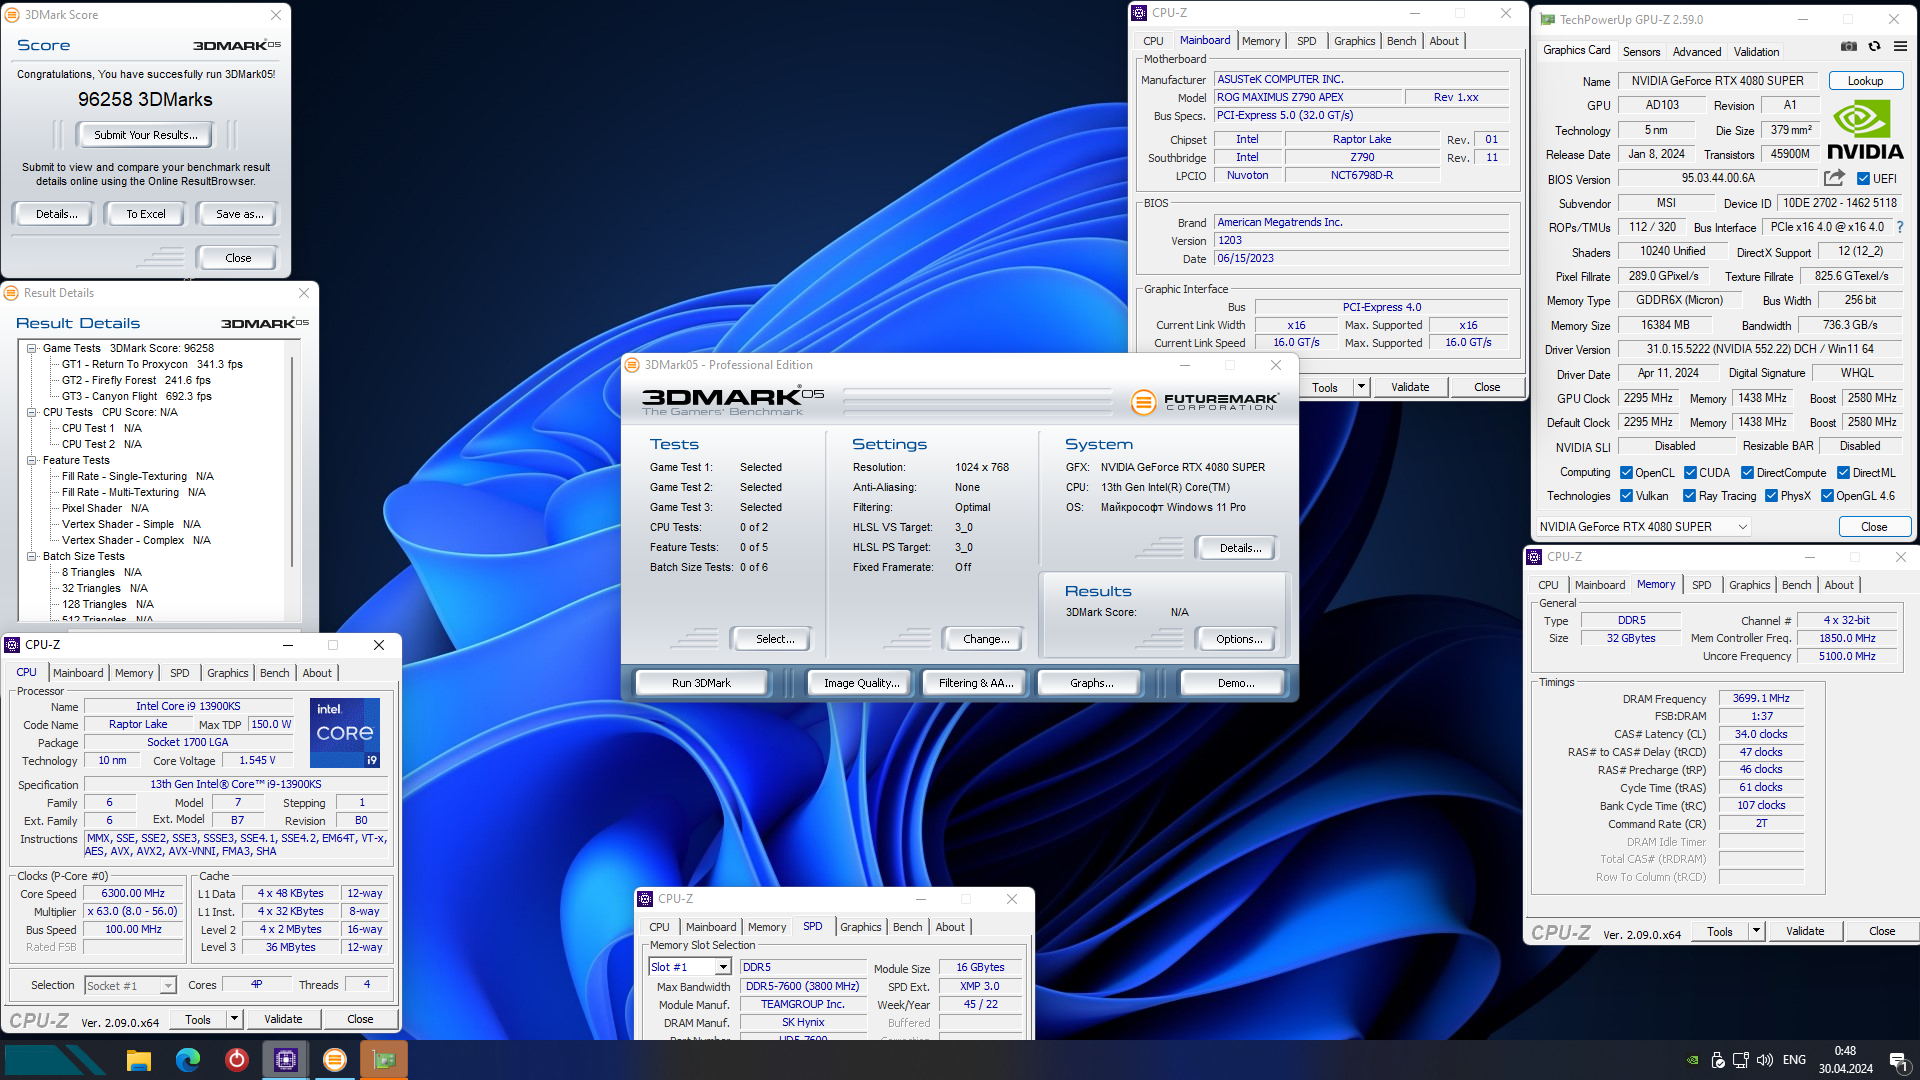
Task: Open NVIDIA tray icon in system tray
Action: (1692, 1060)
